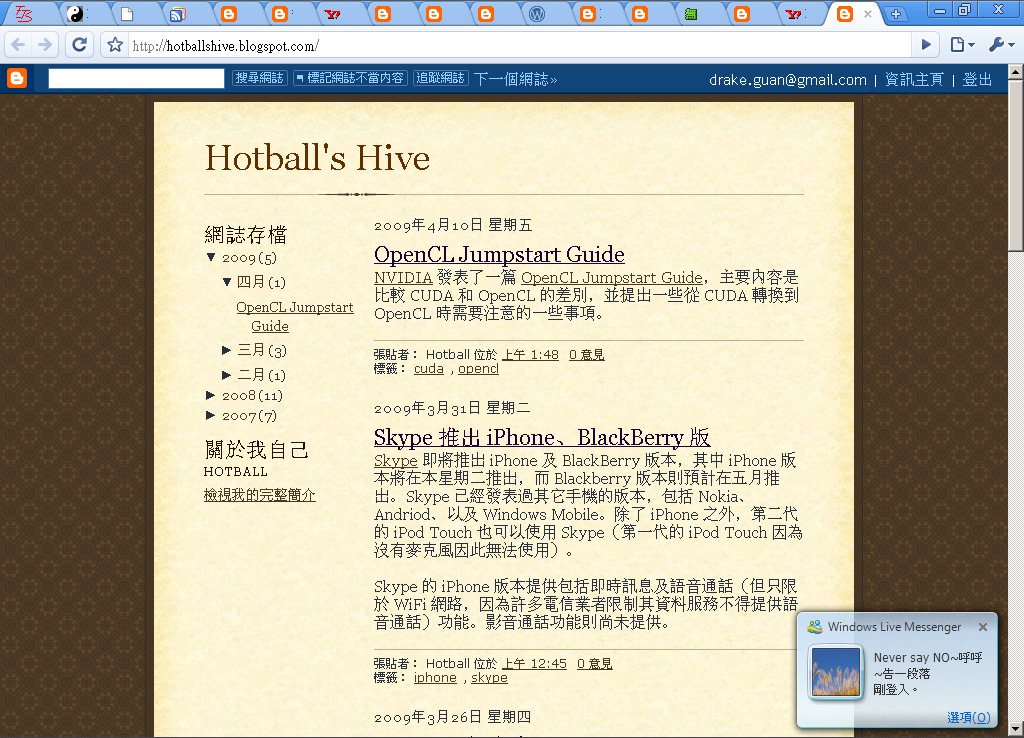The image size is (1024, 738).
Task: Switch to the blank page icon tab
Action: [127, 14]
